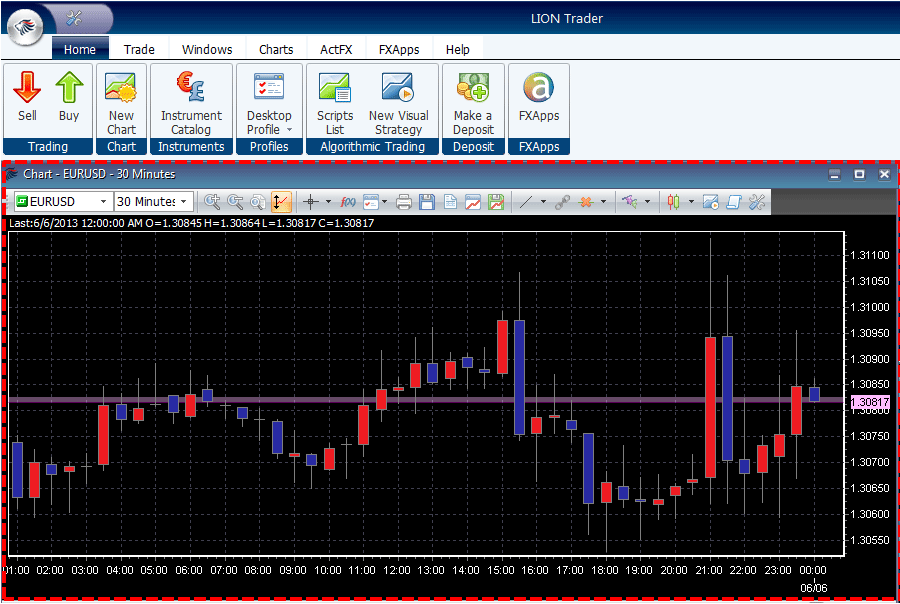Expand the line drawing tool dropdown

(x=543, y=202)
